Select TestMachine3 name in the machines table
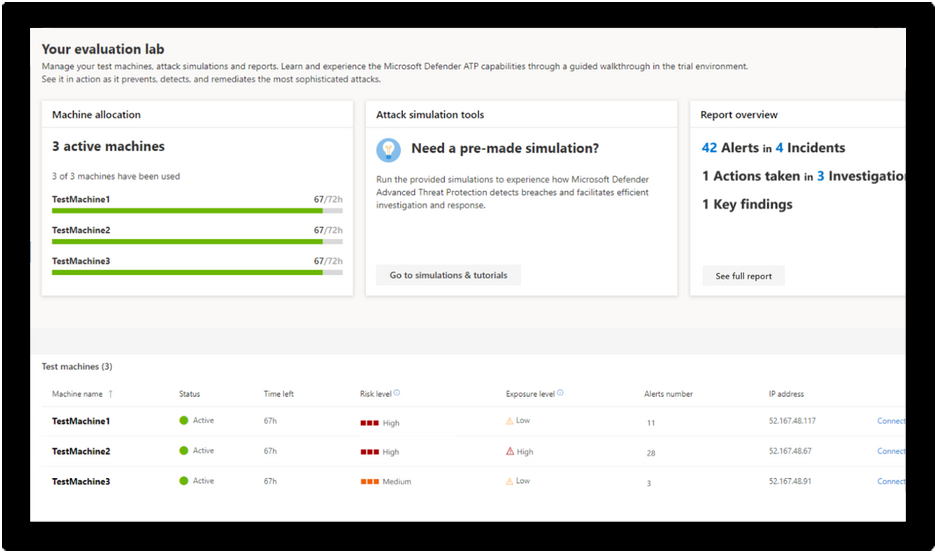939x554 pixels. coord(81,481)
